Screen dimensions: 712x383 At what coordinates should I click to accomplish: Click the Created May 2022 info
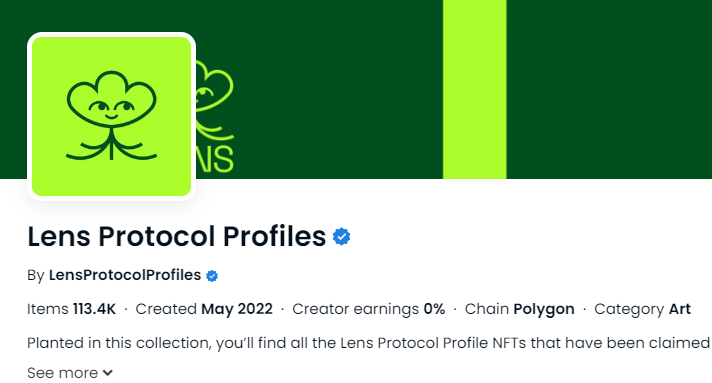pyautogui.click(x=204, y=309)
